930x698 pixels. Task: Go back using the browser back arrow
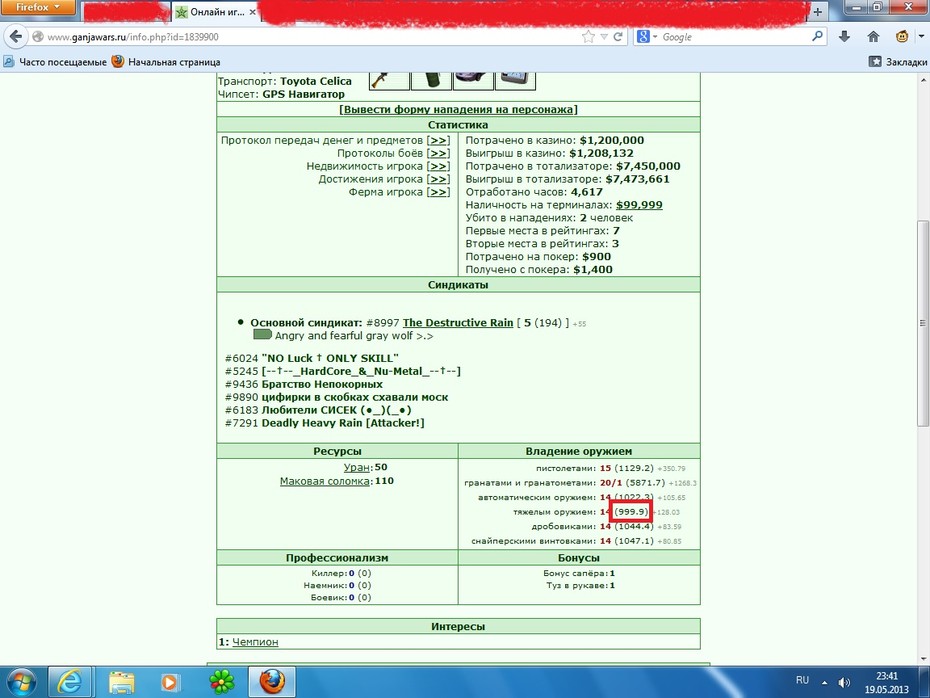click(x=16, y=37)
